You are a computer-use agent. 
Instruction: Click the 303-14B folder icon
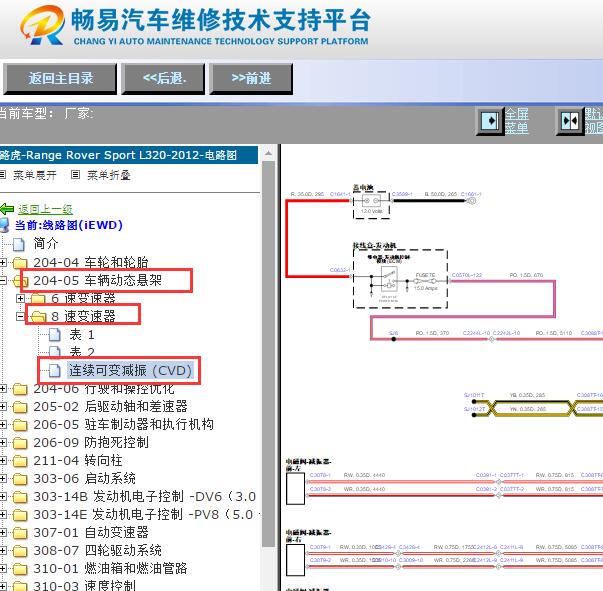pyautogui.click(x=20, y=497)
